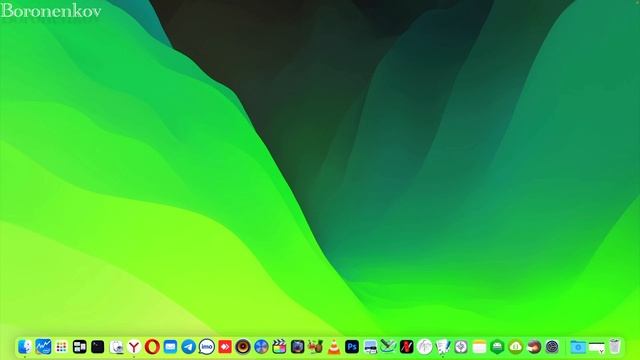Open the blue Downloads folder stack
Image resolution: width=640 pixels, height=360 pixels.
(578, 347)
